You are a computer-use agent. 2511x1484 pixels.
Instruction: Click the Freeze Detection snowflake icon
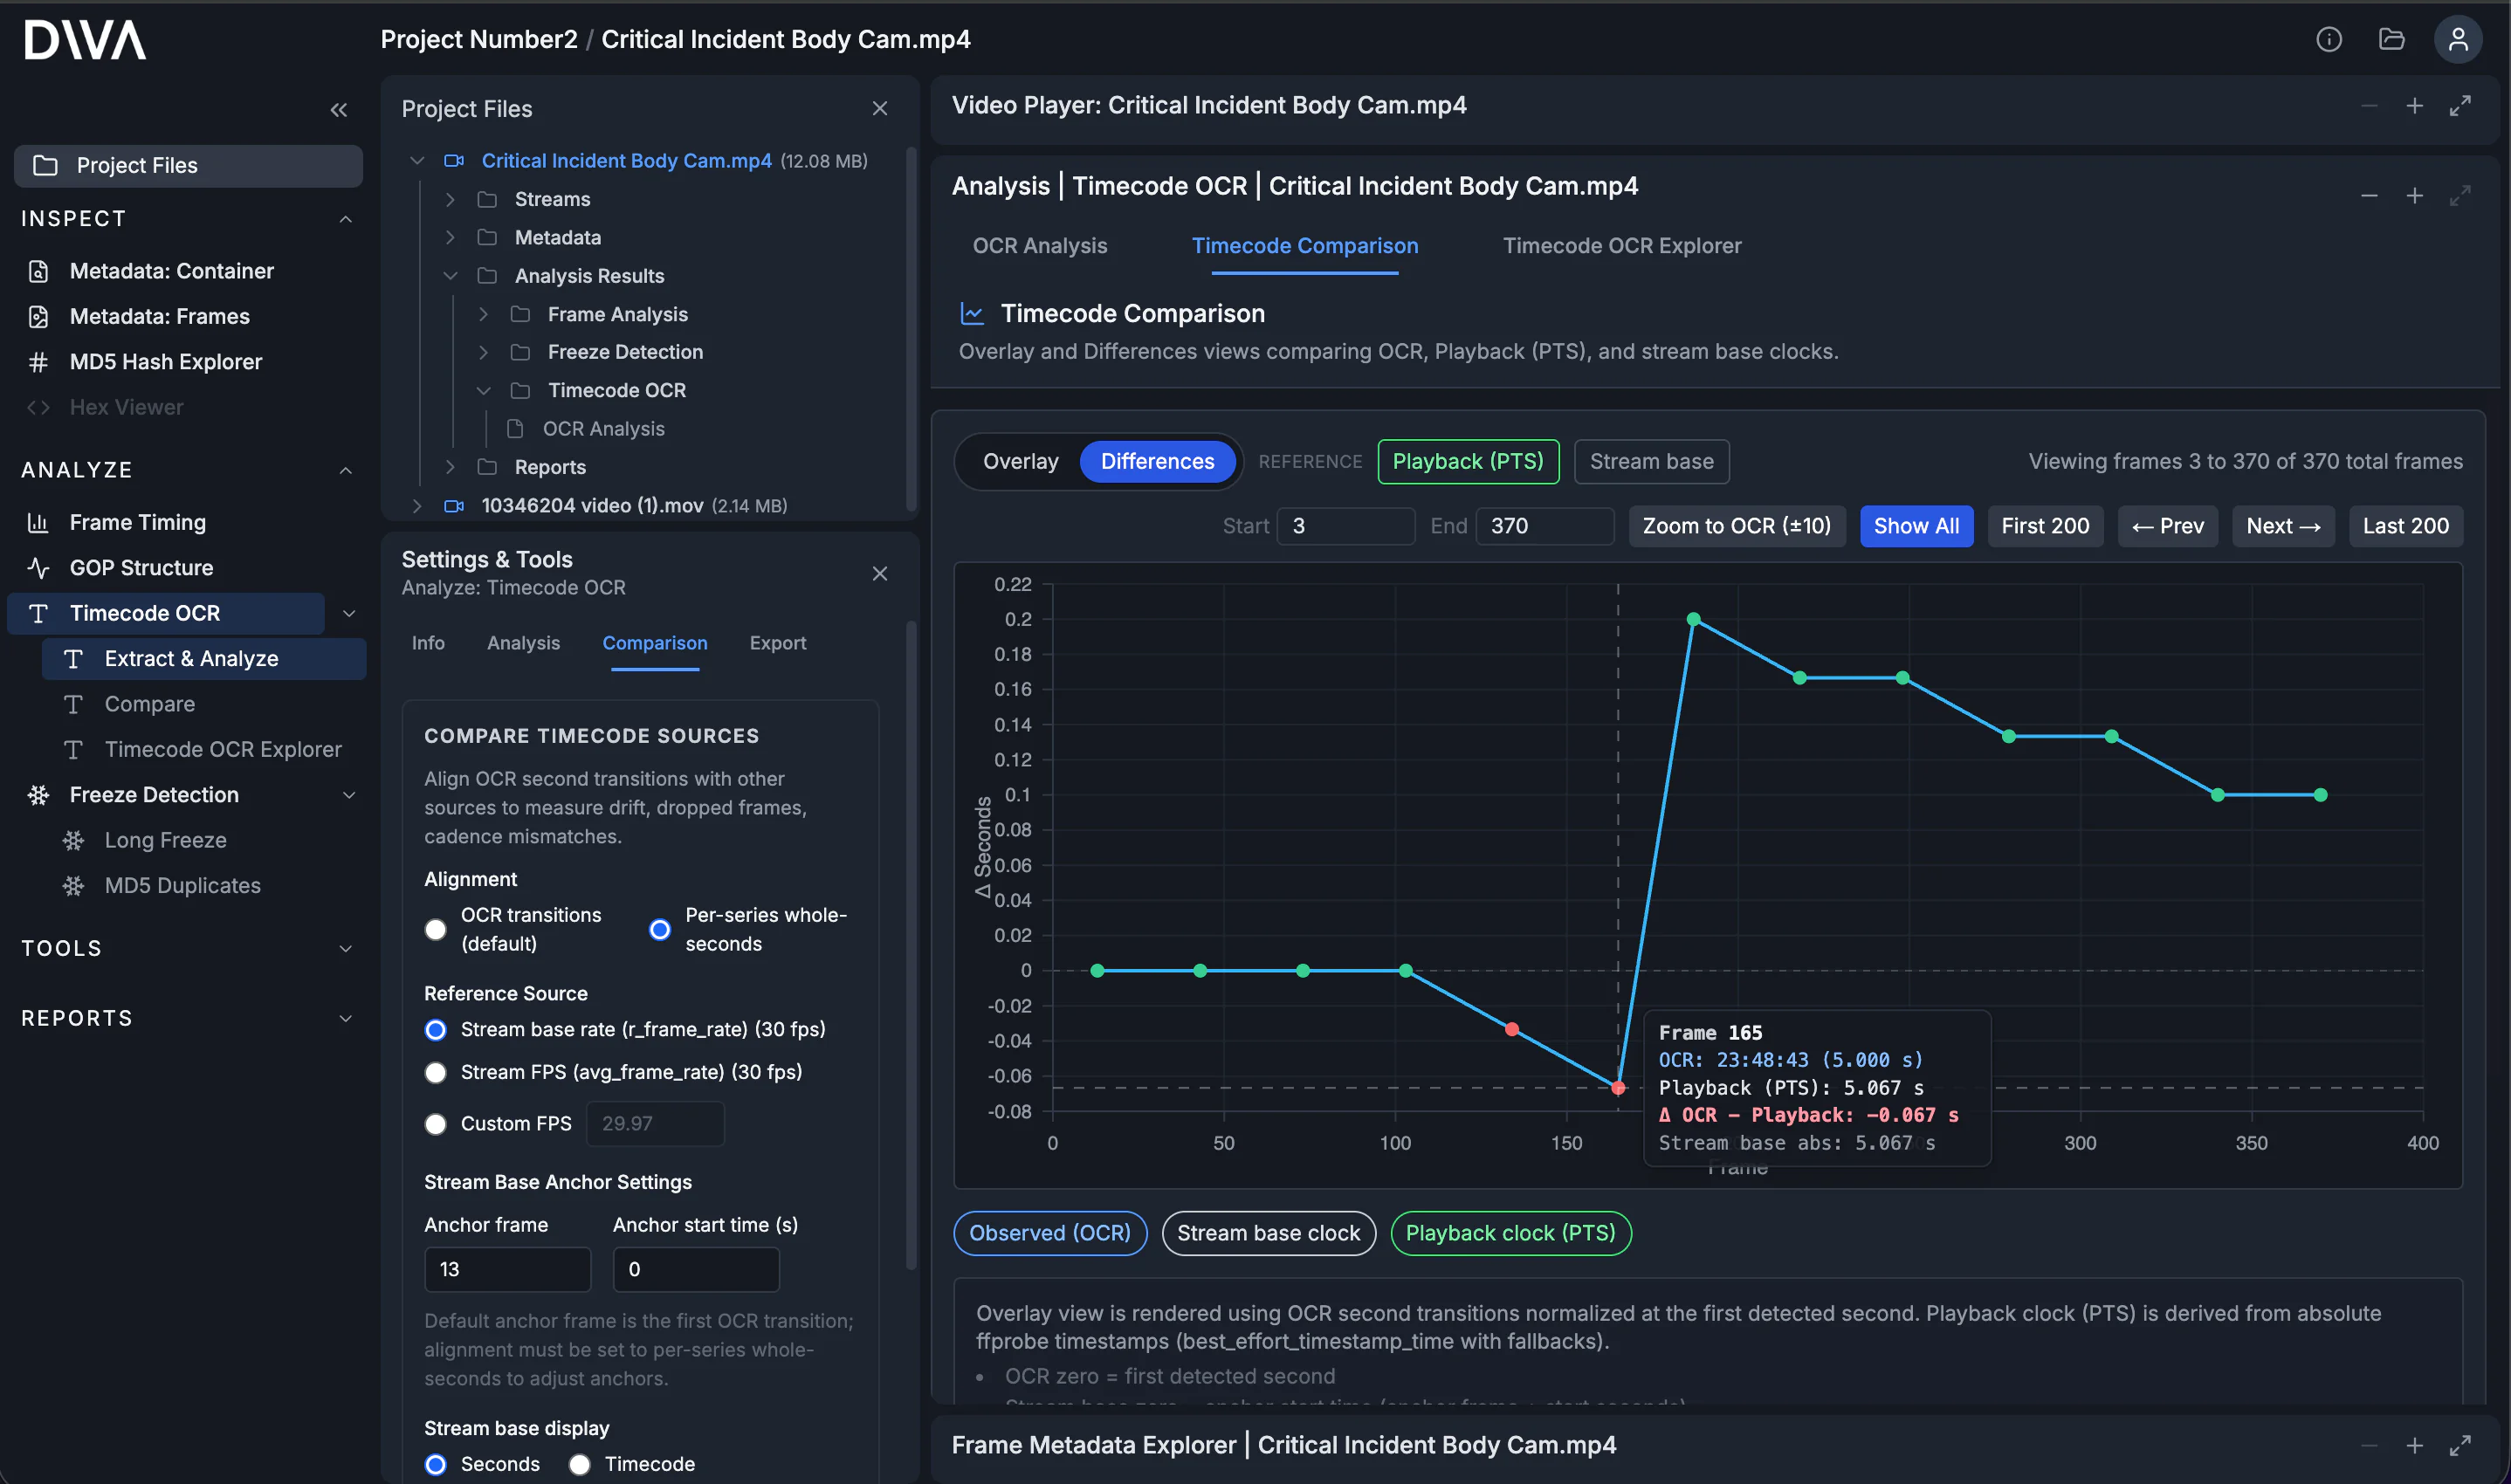(38, 795)
